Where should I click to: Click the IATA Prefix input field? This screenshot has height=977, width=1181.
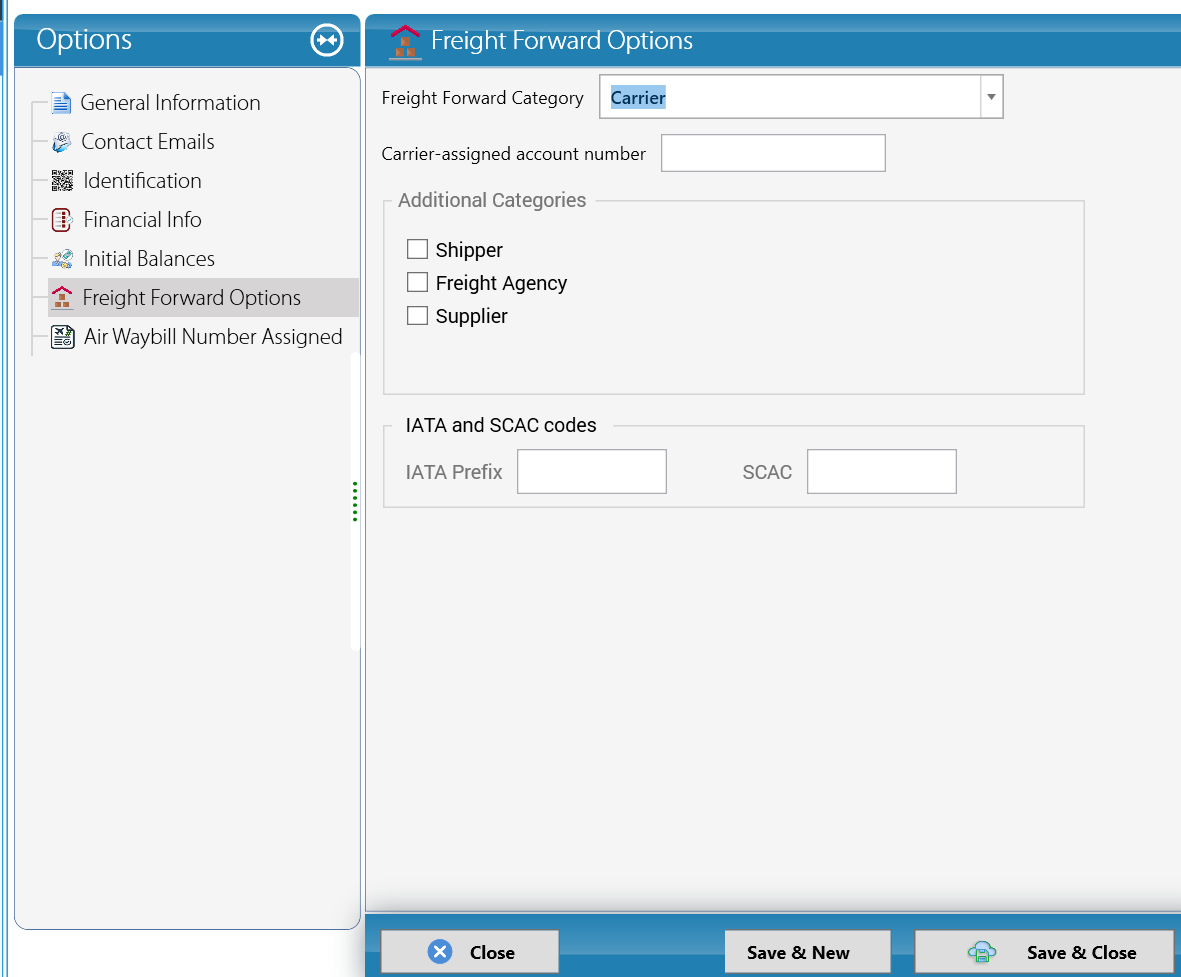pos(591,472)
